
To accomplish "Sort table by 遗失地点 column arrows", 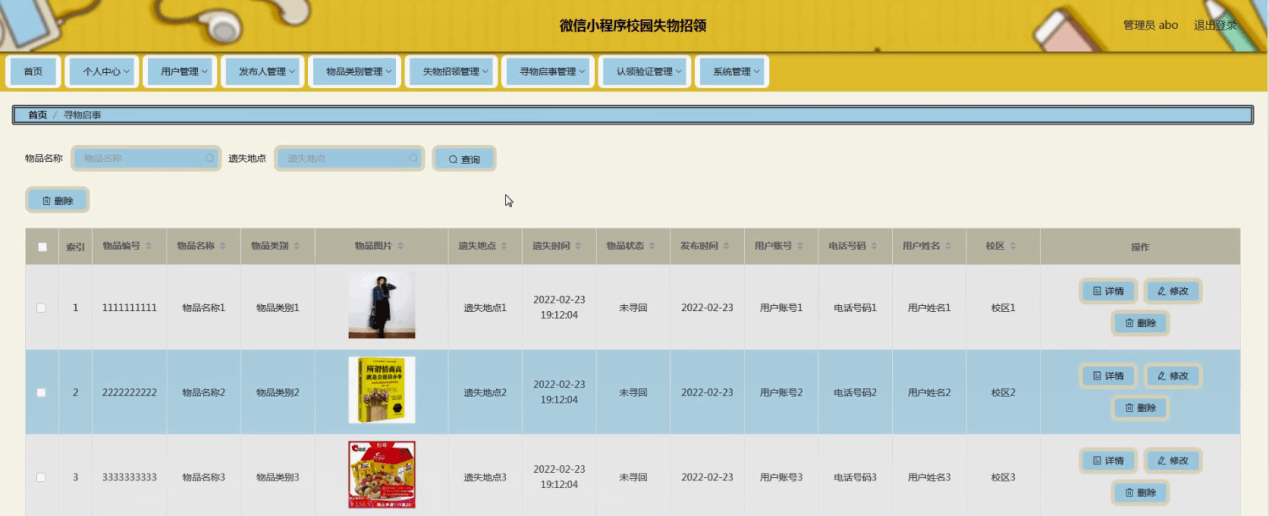I will [x=505, y=246].
